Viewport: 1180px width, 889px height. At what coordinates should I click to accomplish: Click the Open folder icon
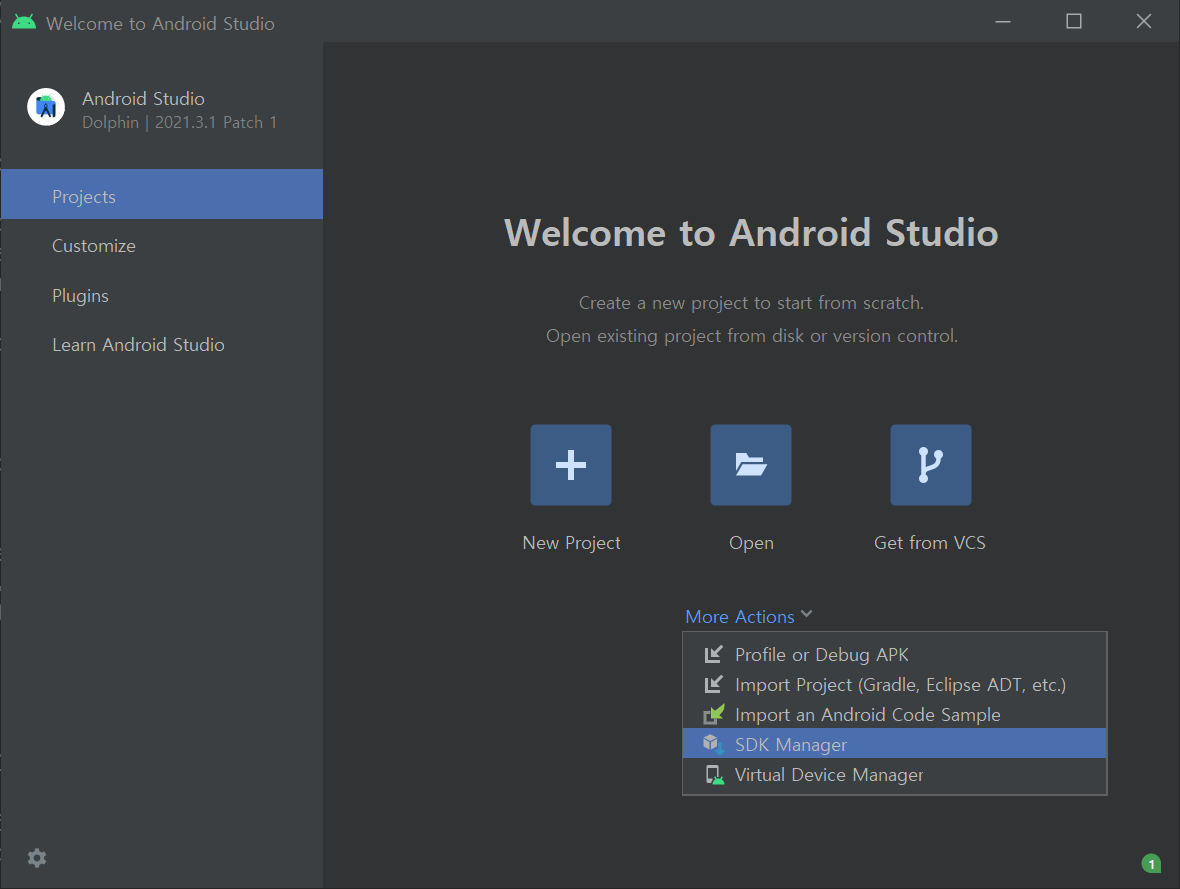click(750, 465)
